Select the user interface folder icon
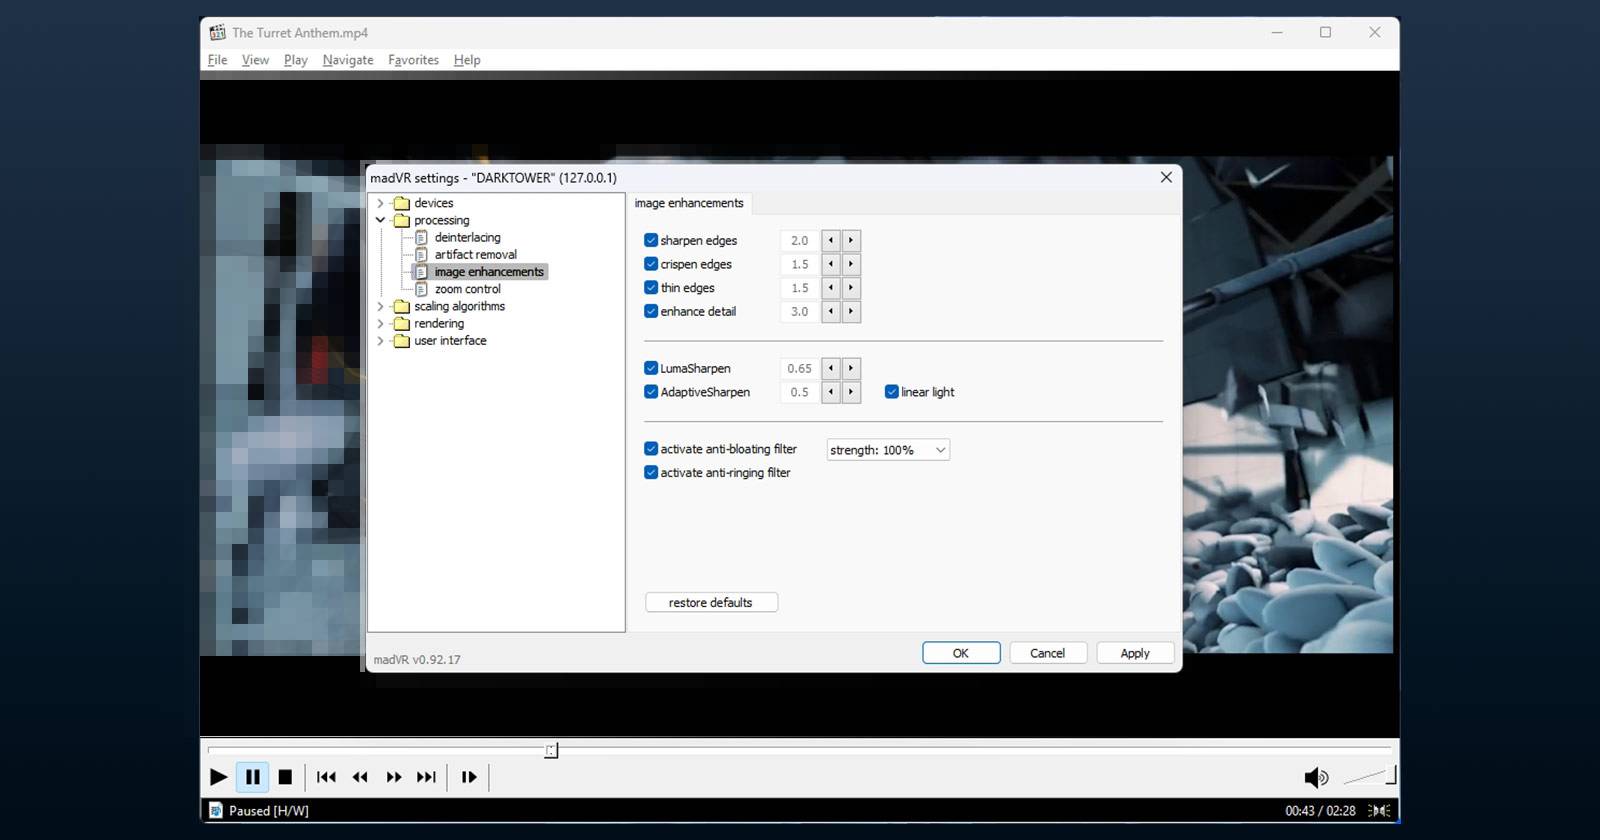The image size is (1600, 840). pos(402,341)
